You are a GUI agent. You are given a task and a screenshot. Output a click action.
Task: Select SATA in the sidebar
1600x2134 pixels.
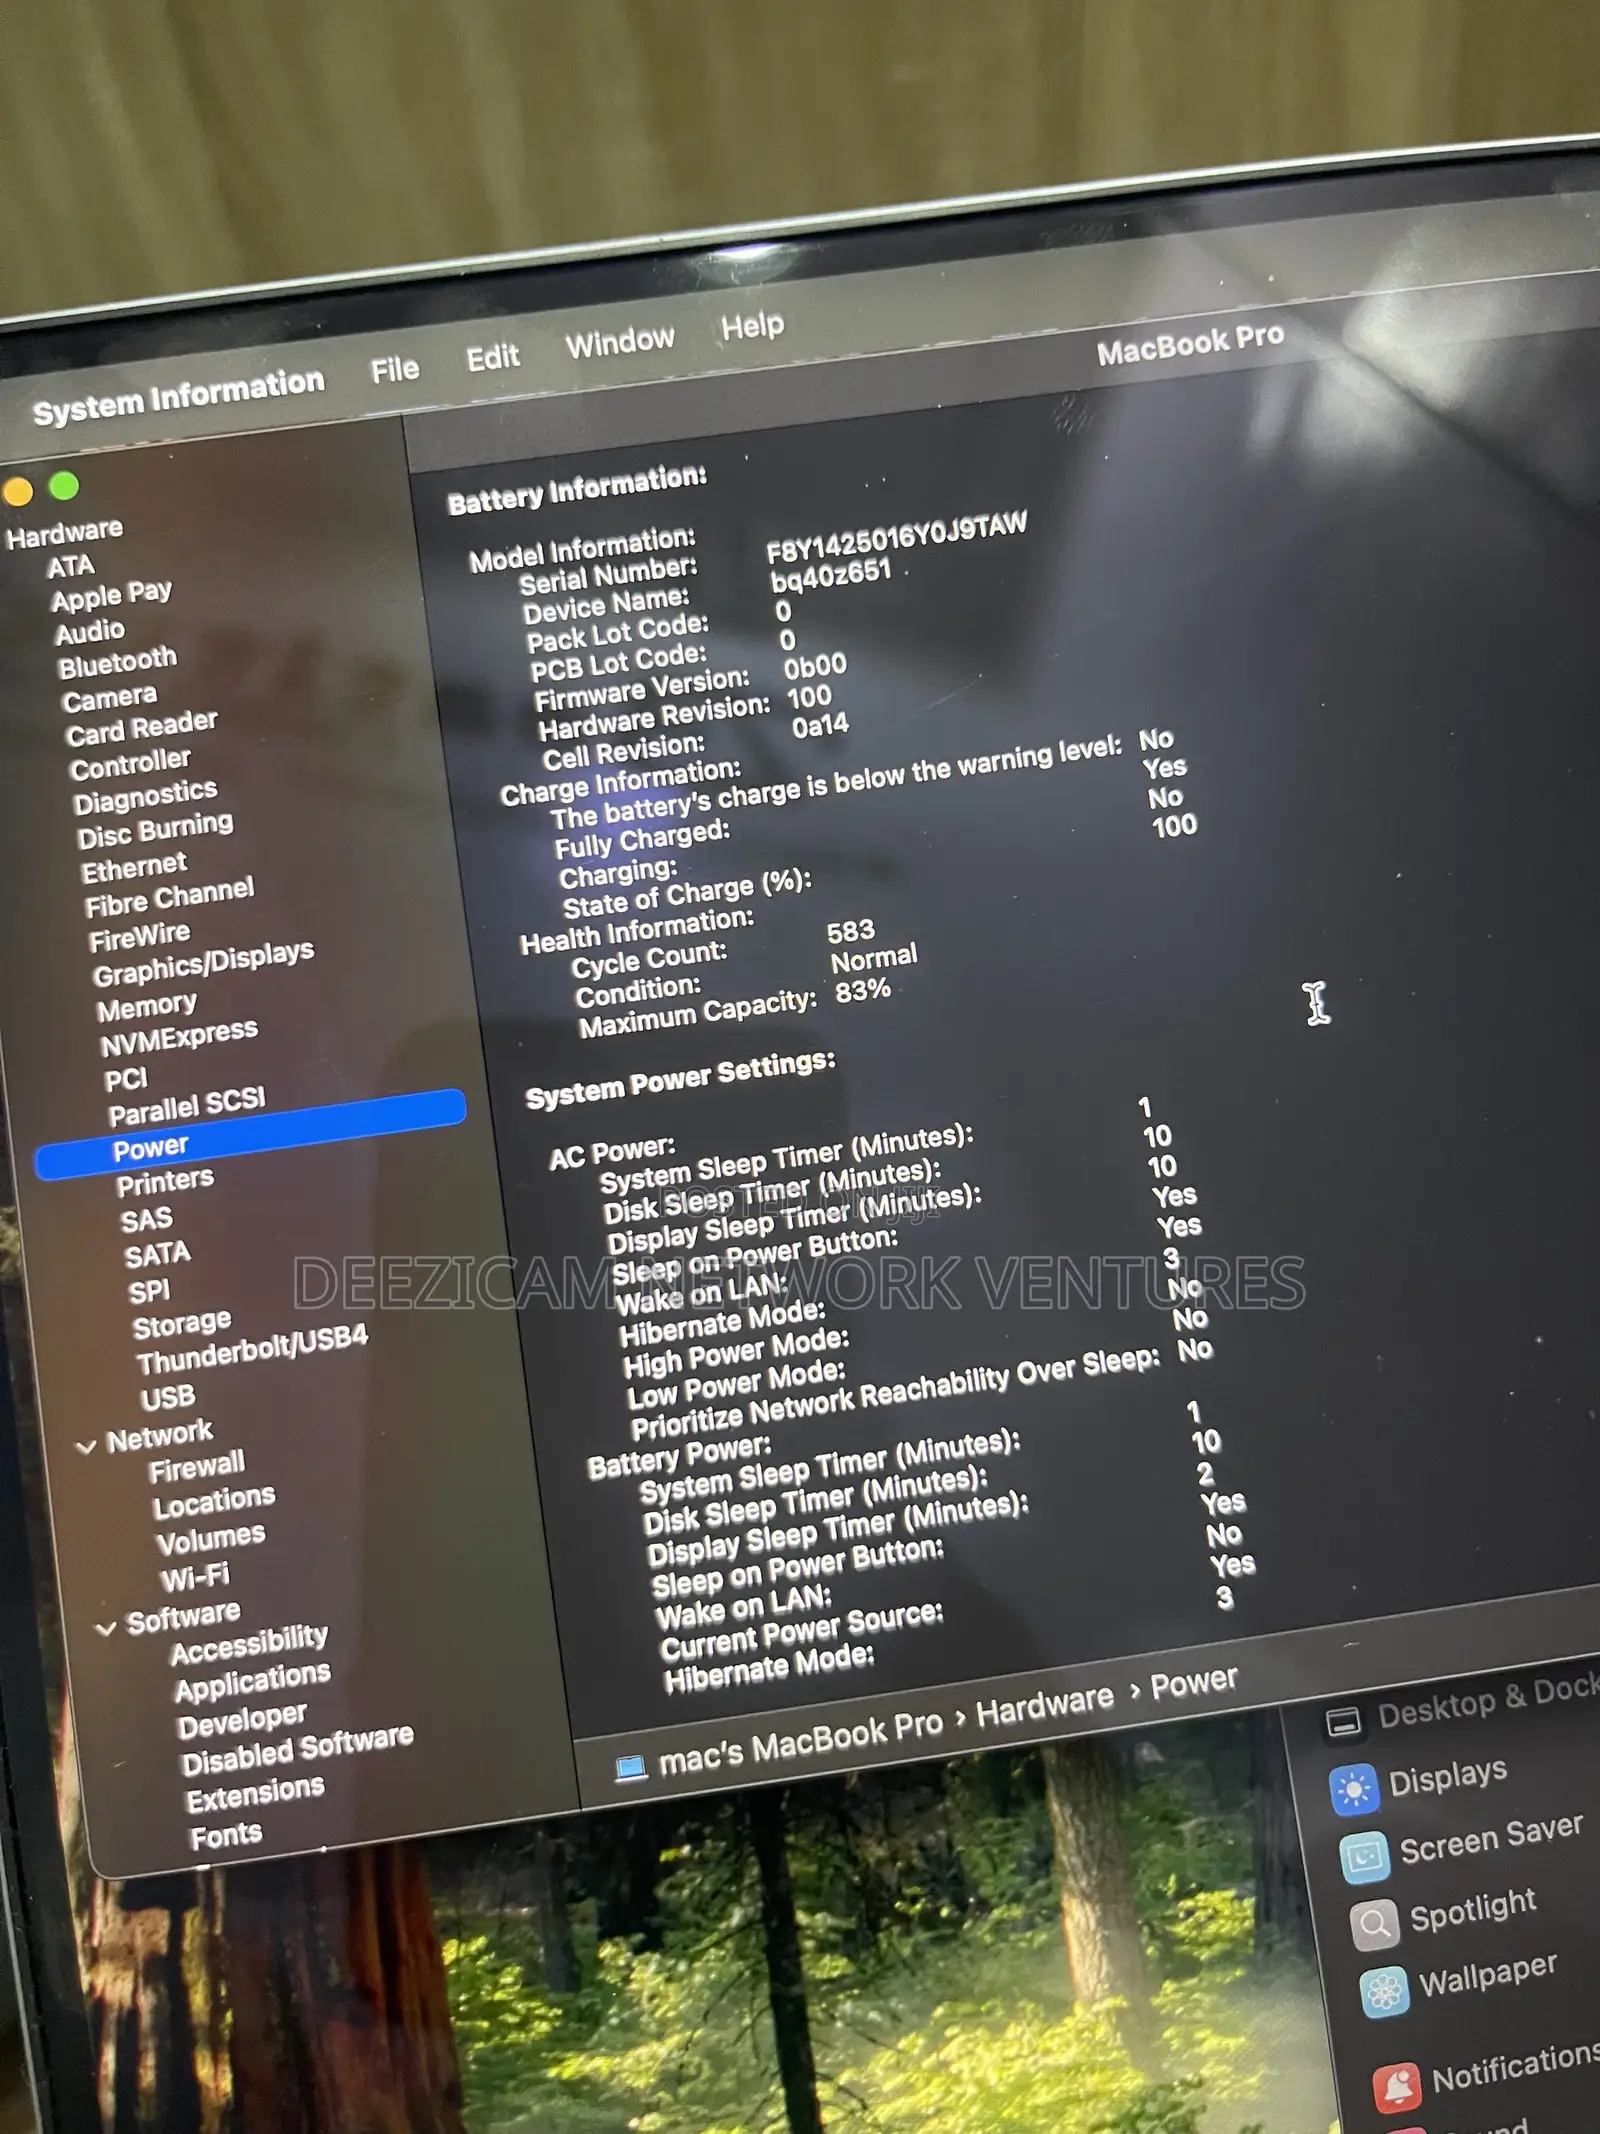coord(157,1254)
